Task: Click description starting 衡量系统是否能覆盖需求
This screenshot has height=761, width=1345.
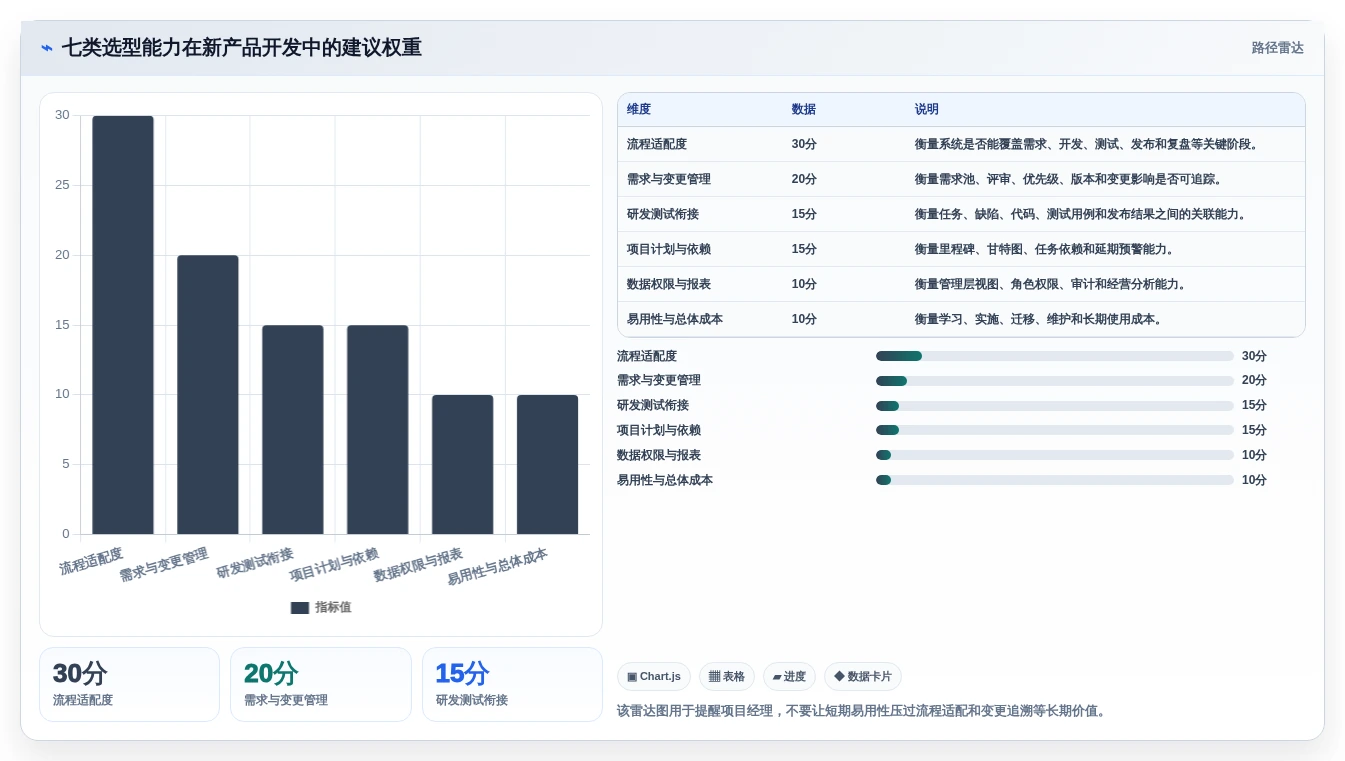Action: (1085, 144)
